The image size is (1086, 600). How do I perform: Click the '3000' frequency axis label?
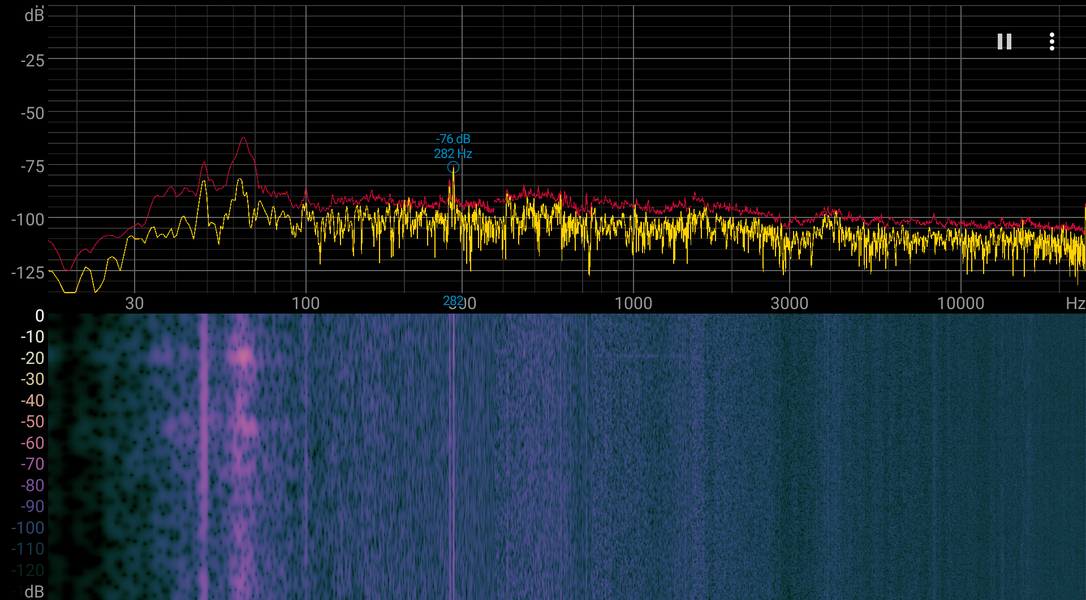click(x=790, y=303)
